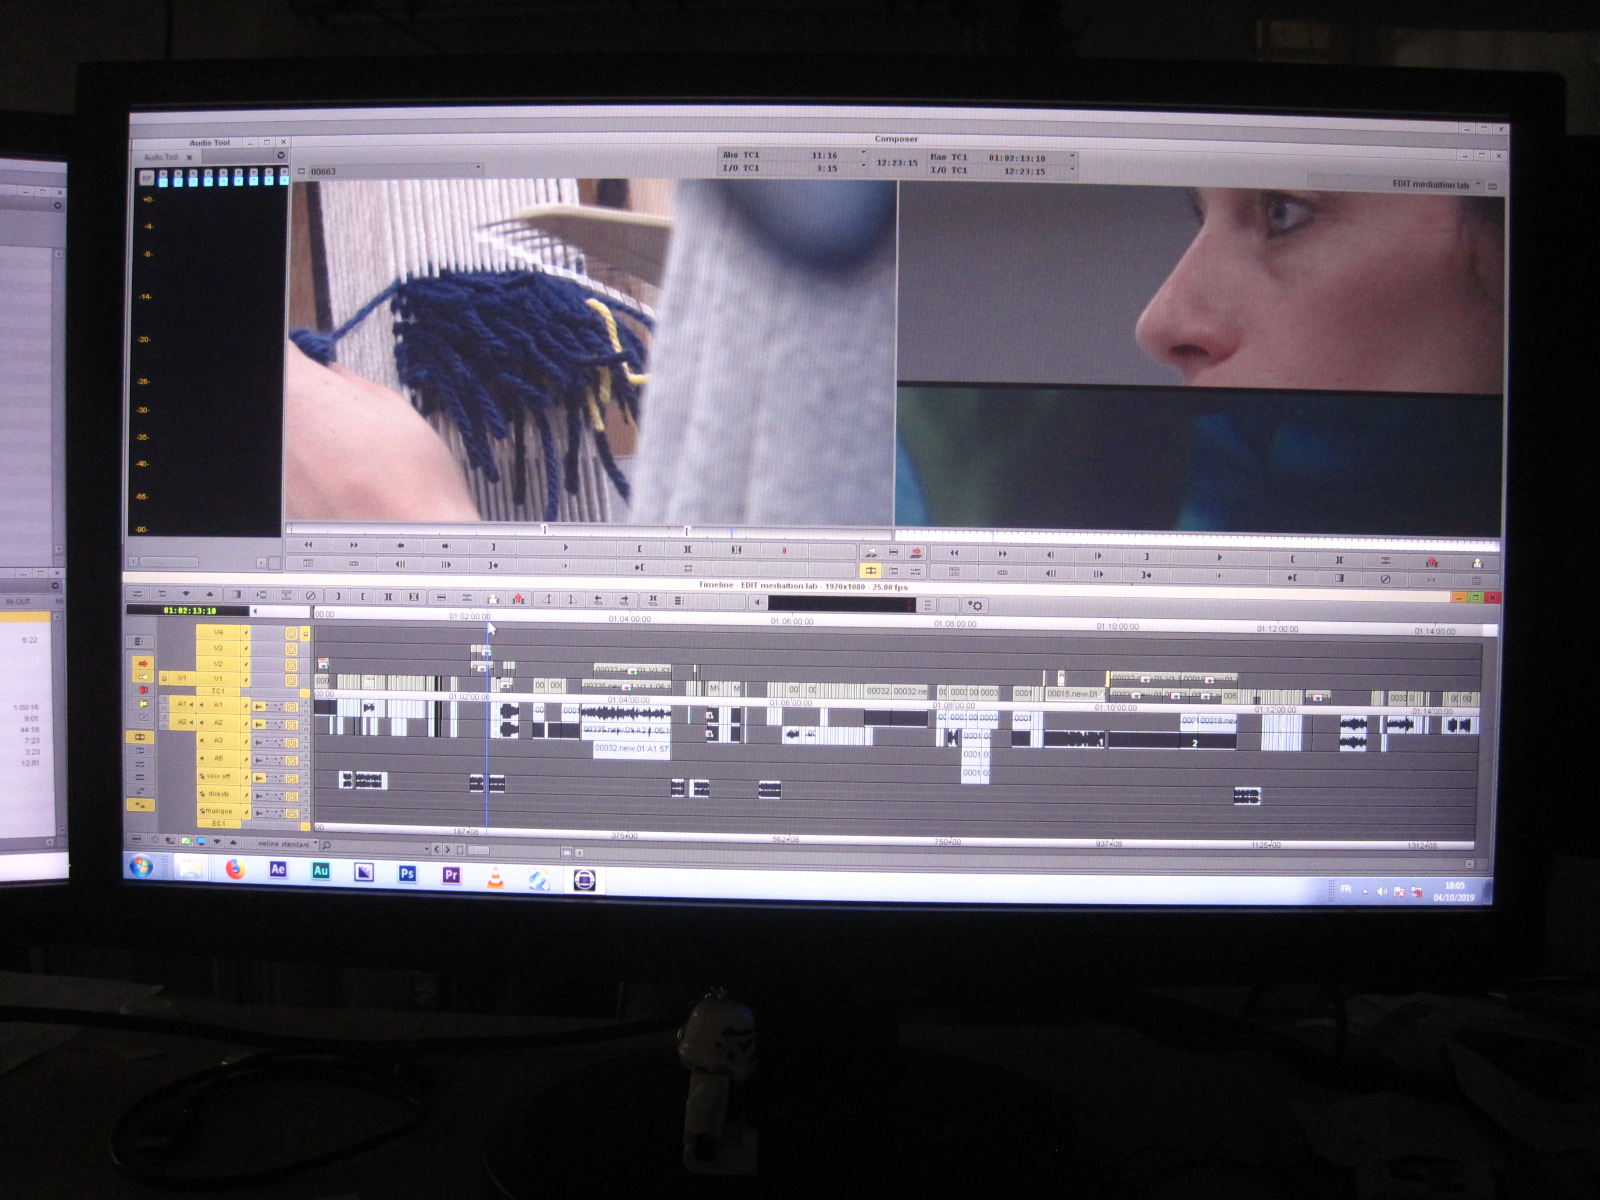Select the yellow Extract/Splice-in segment arrow tool

click(143, 677)
